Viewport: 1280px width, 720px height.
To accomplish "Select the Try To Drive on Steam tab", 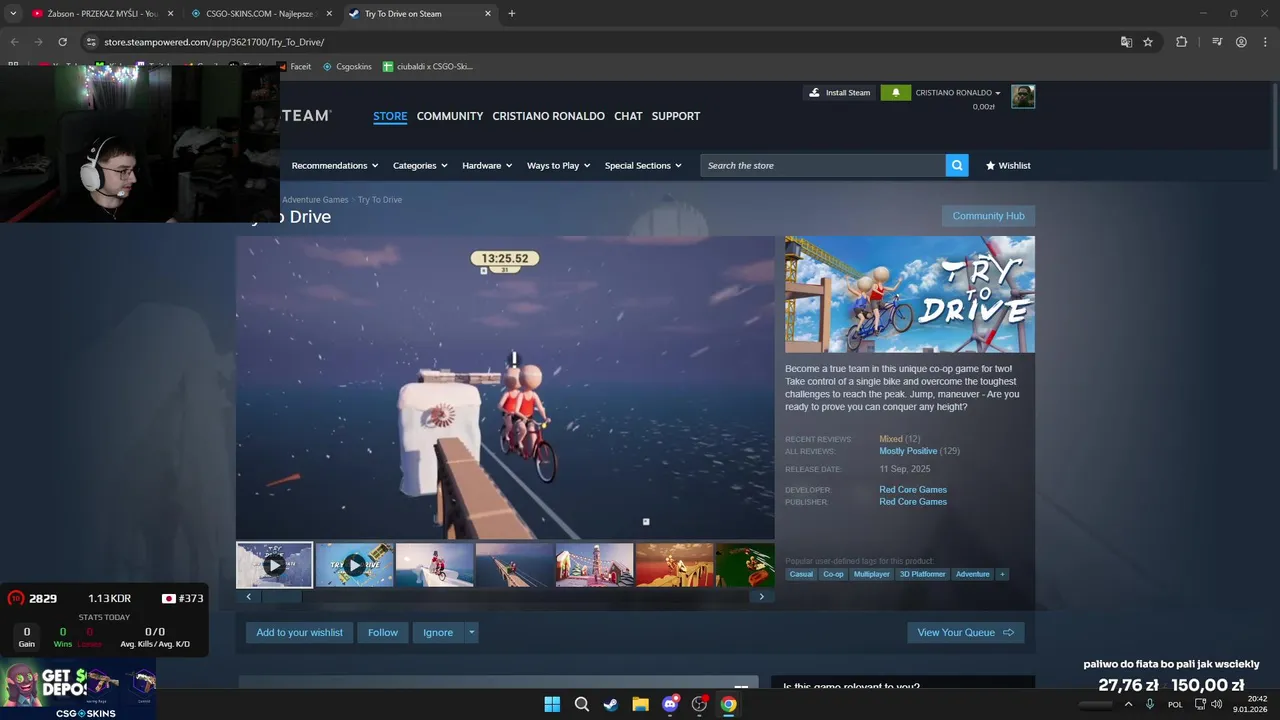I will 420,14.
